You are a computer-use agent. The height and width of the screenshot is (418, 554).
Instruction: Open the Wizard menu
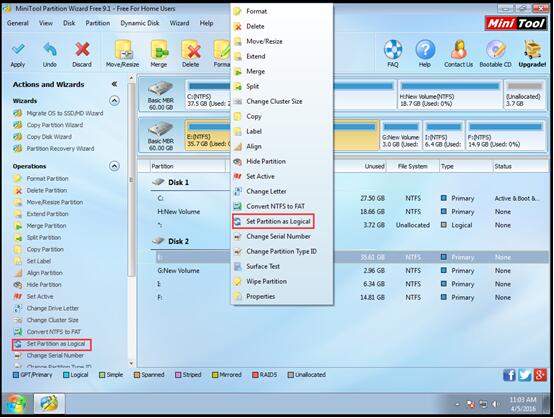tap(179, 23)
